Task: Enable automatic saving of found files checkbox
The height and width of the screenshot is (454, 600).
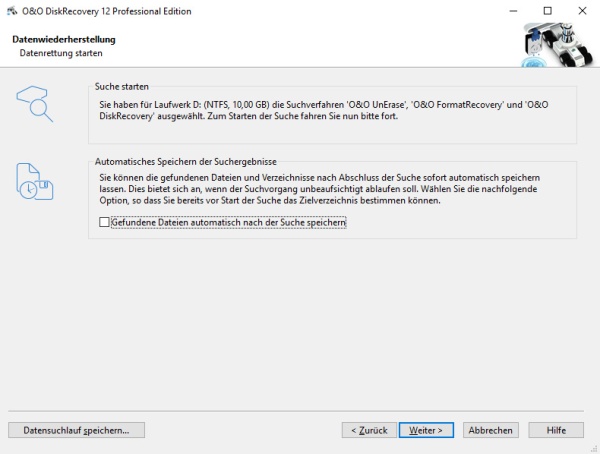Action: click(x=104, y=222)
